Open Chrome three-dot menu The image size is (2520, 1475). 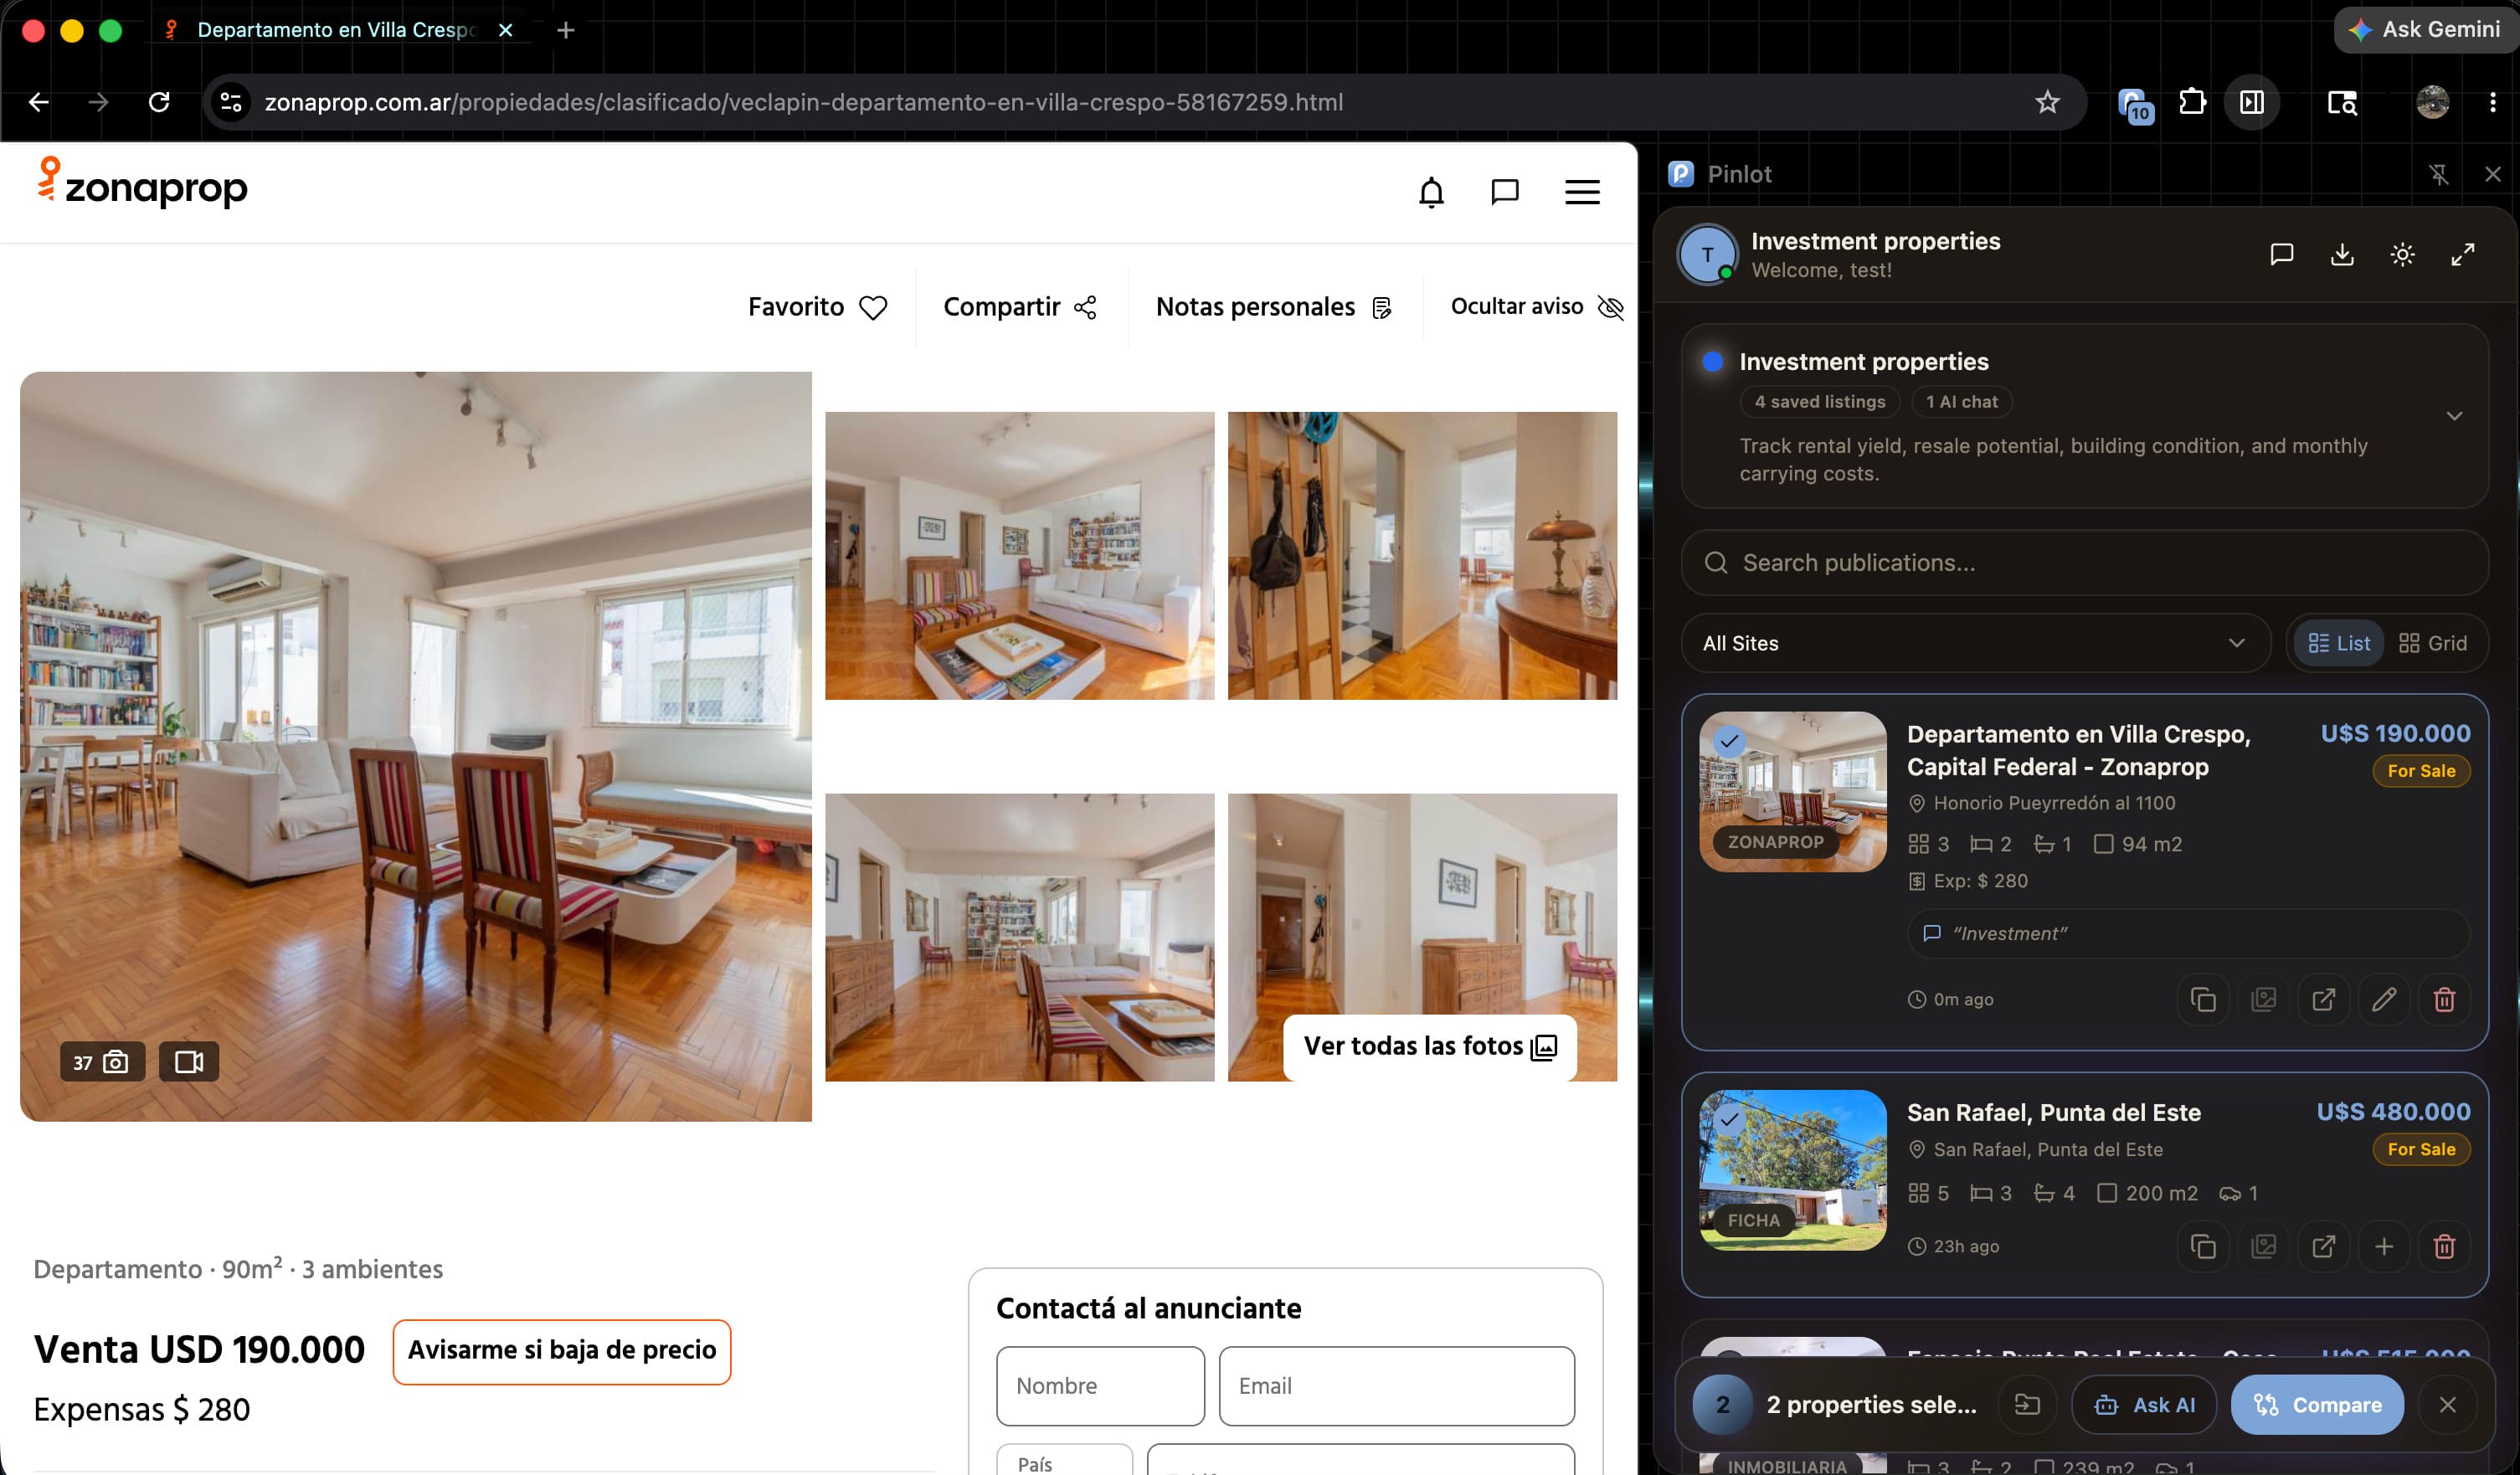[x=2492, y=102]
